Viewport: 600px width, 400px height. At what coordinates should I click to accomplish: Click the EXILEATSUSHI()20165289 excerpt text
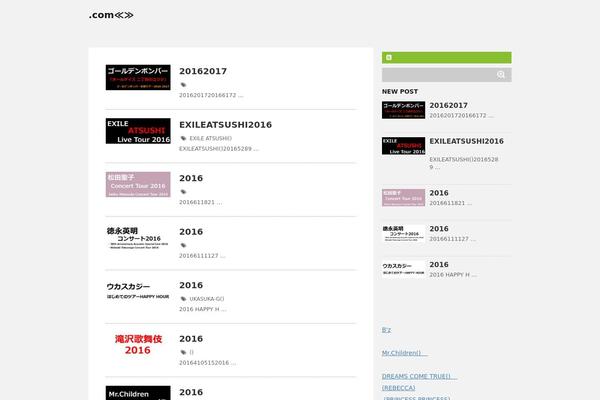click(x=219, y=149)
